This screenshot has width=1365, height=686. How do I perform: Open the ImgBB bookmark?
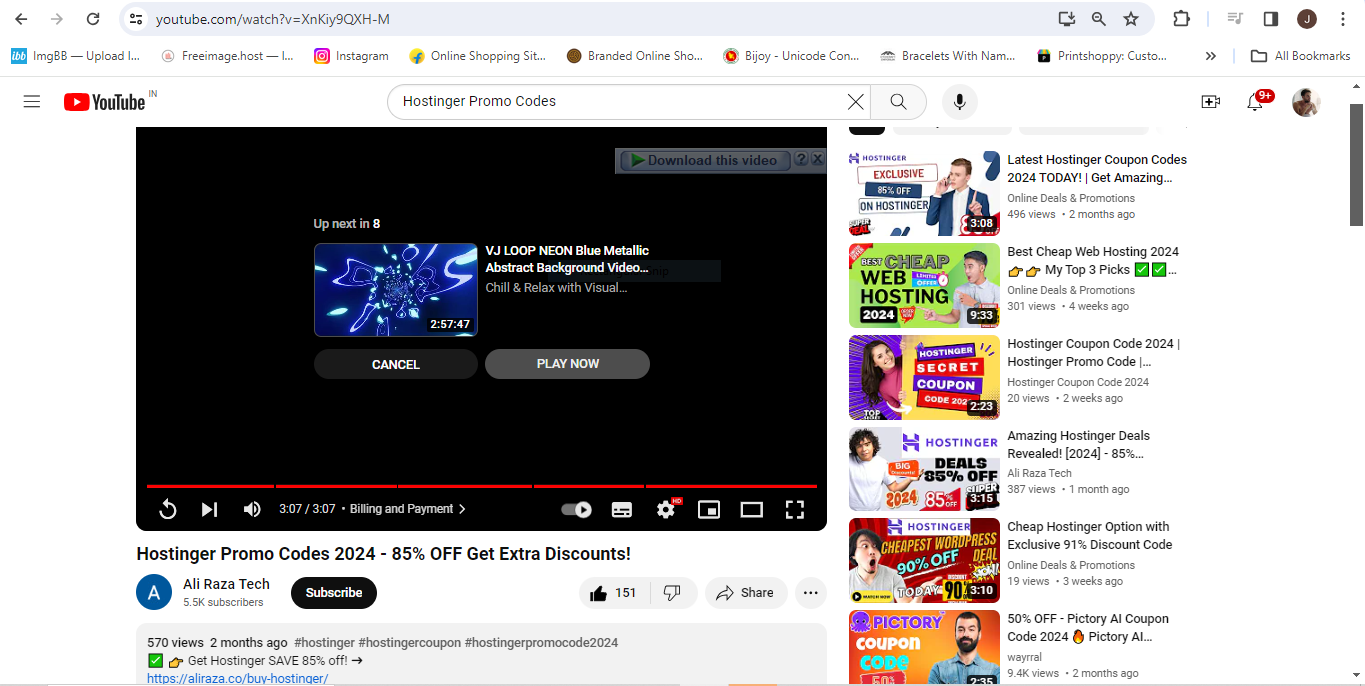76,56
